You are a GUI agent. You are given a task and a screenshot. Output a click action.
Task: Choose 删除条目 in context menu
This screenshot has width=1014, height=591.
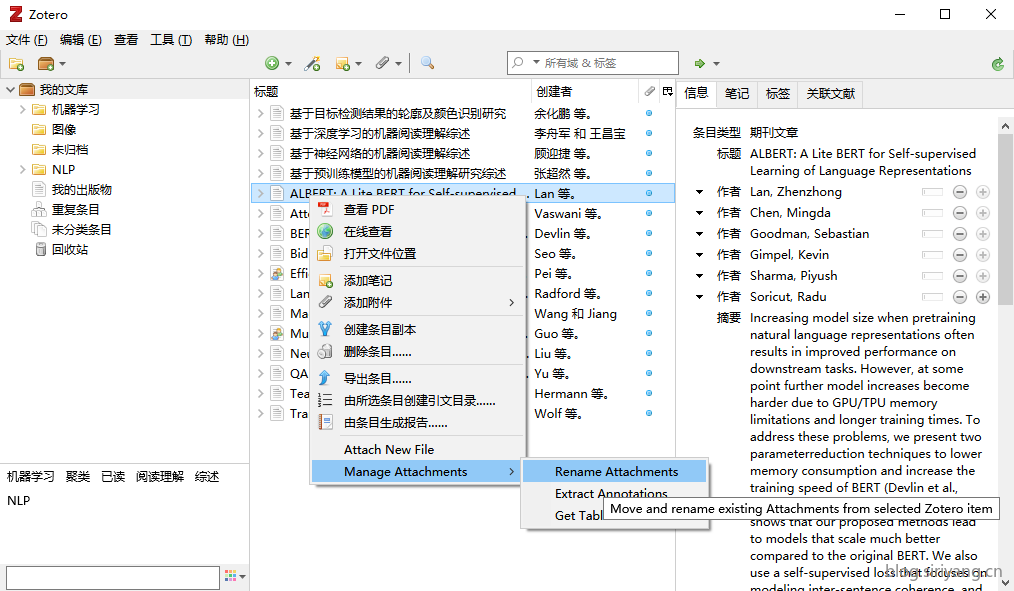417,352
